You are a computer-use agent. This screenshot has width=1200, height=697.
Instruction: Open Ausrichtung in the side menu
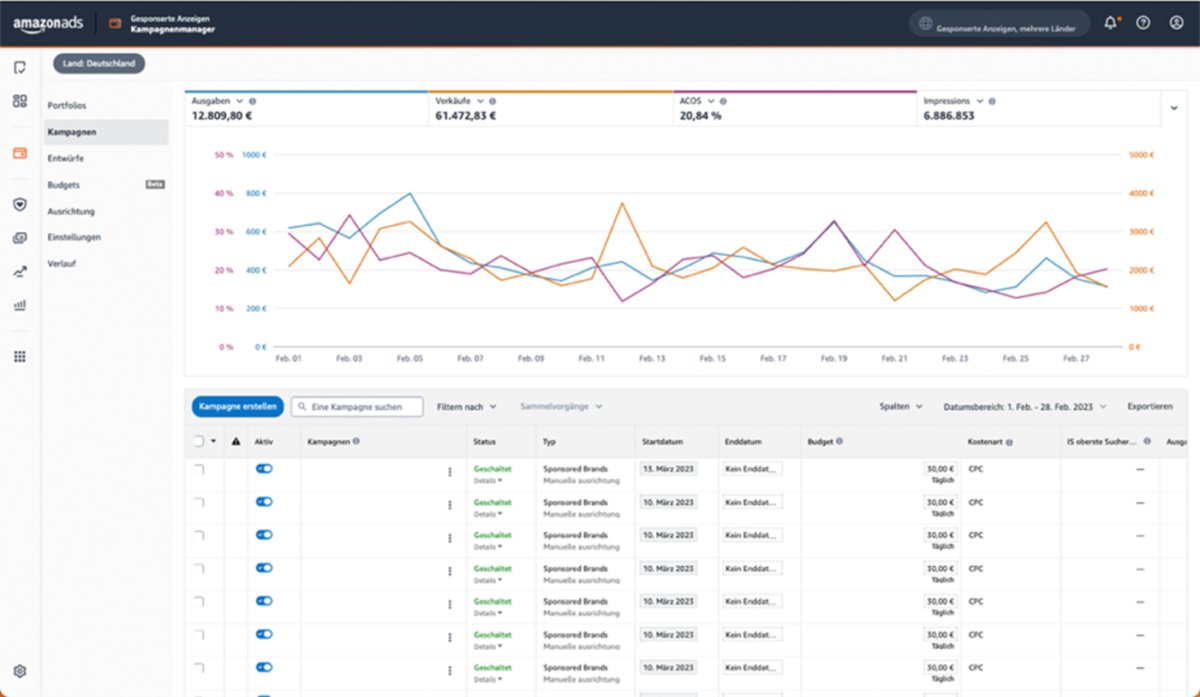click(71, 211)
